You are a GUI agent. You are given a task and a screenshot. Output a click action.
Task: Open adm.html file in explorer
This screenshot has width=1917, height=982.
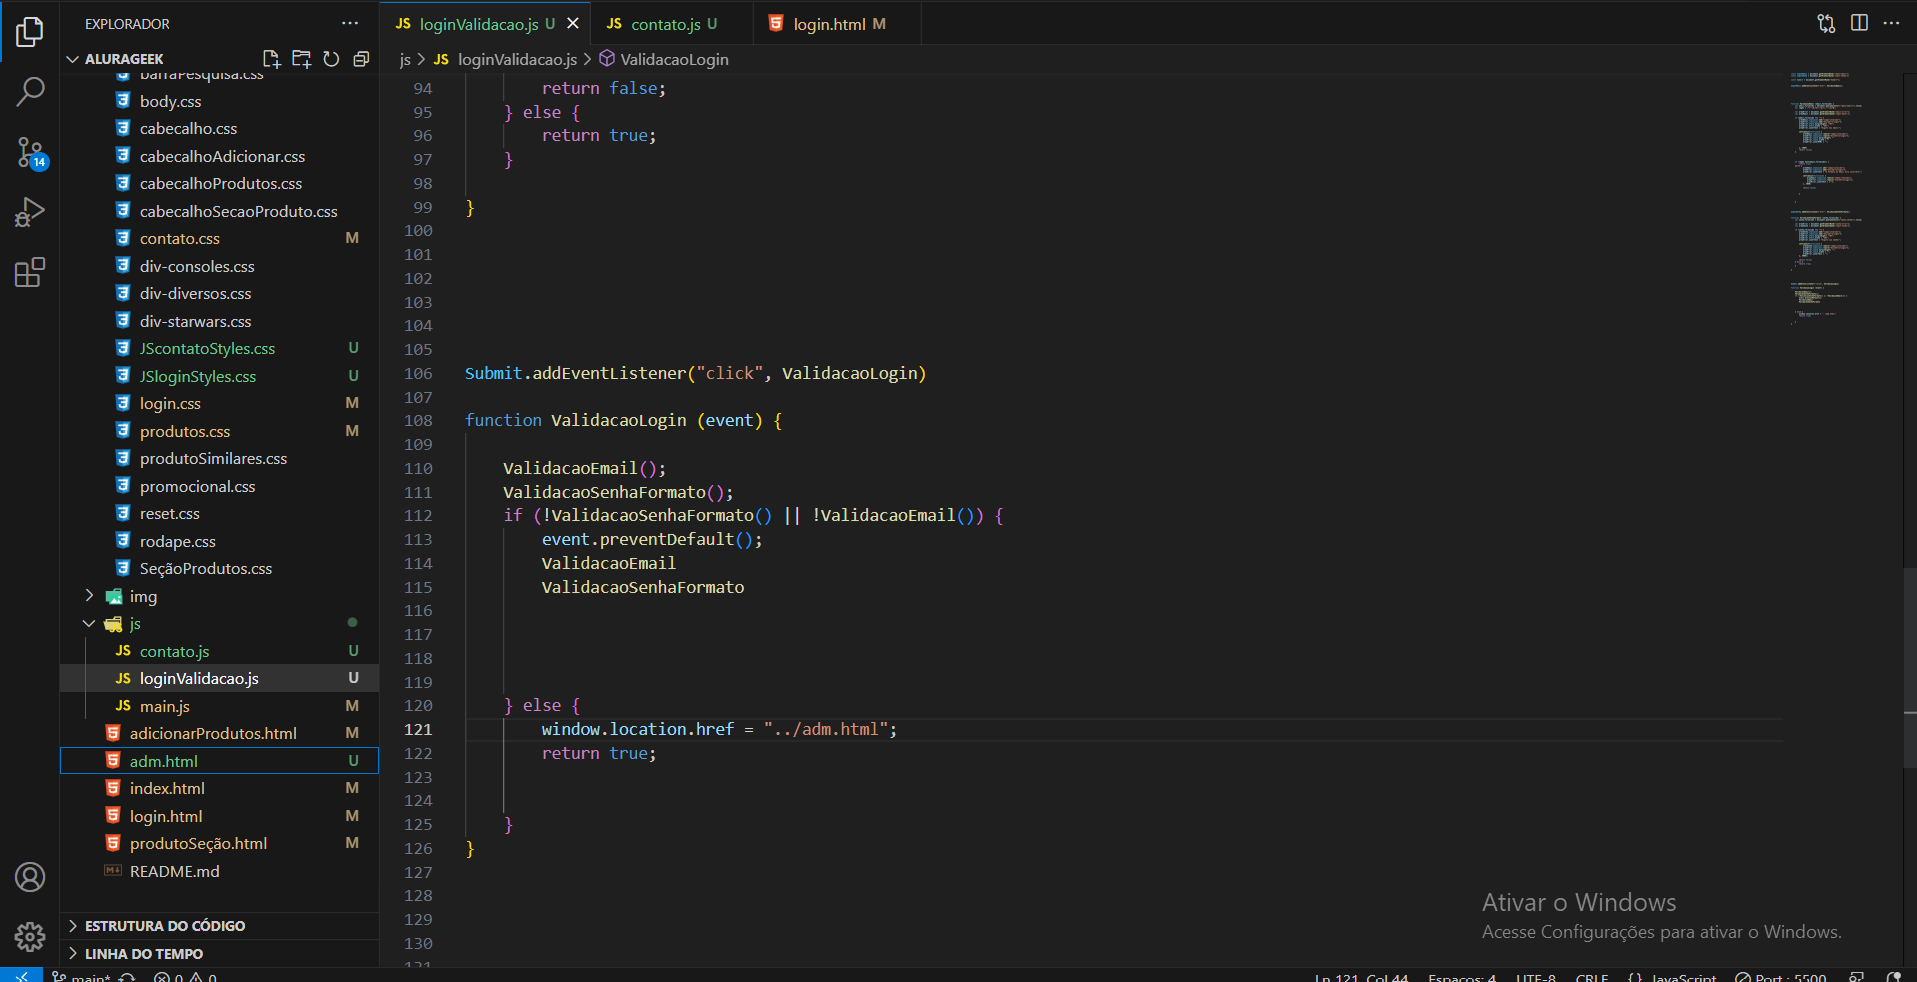pyautogui.click(x=220, y=761)
